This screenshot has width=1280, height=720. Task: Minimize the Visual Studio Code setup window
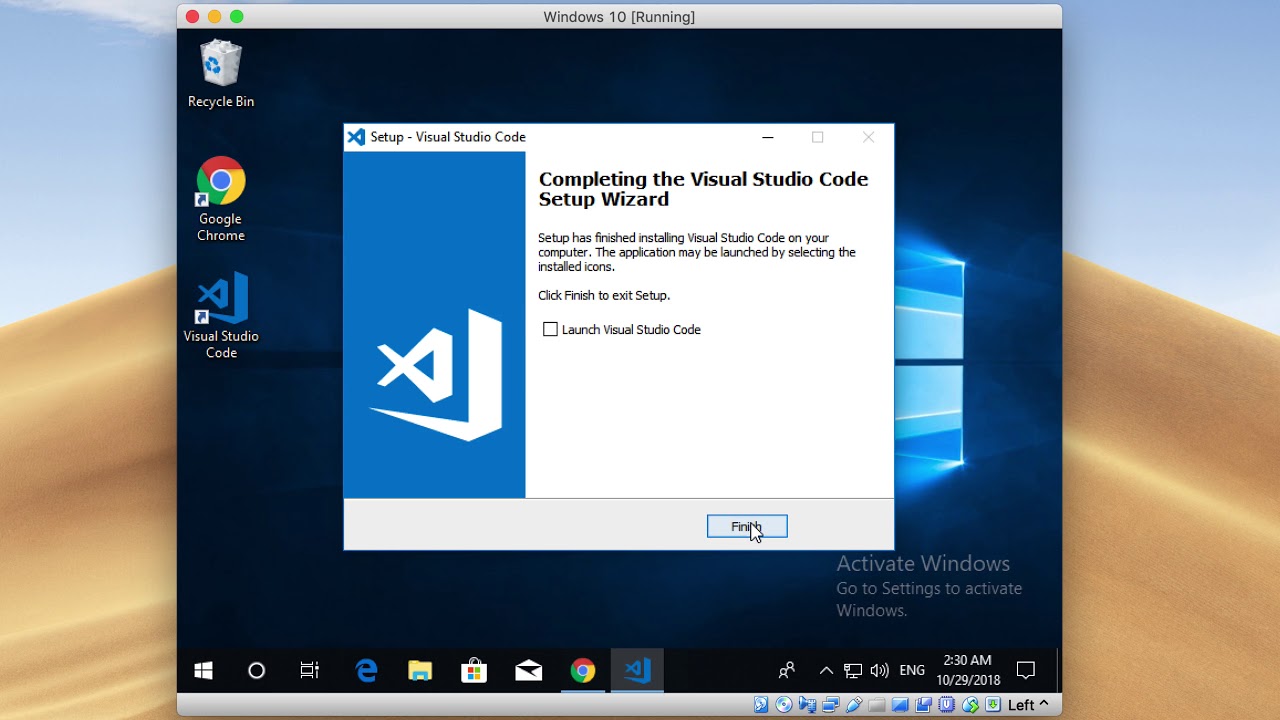click(768, 137)
